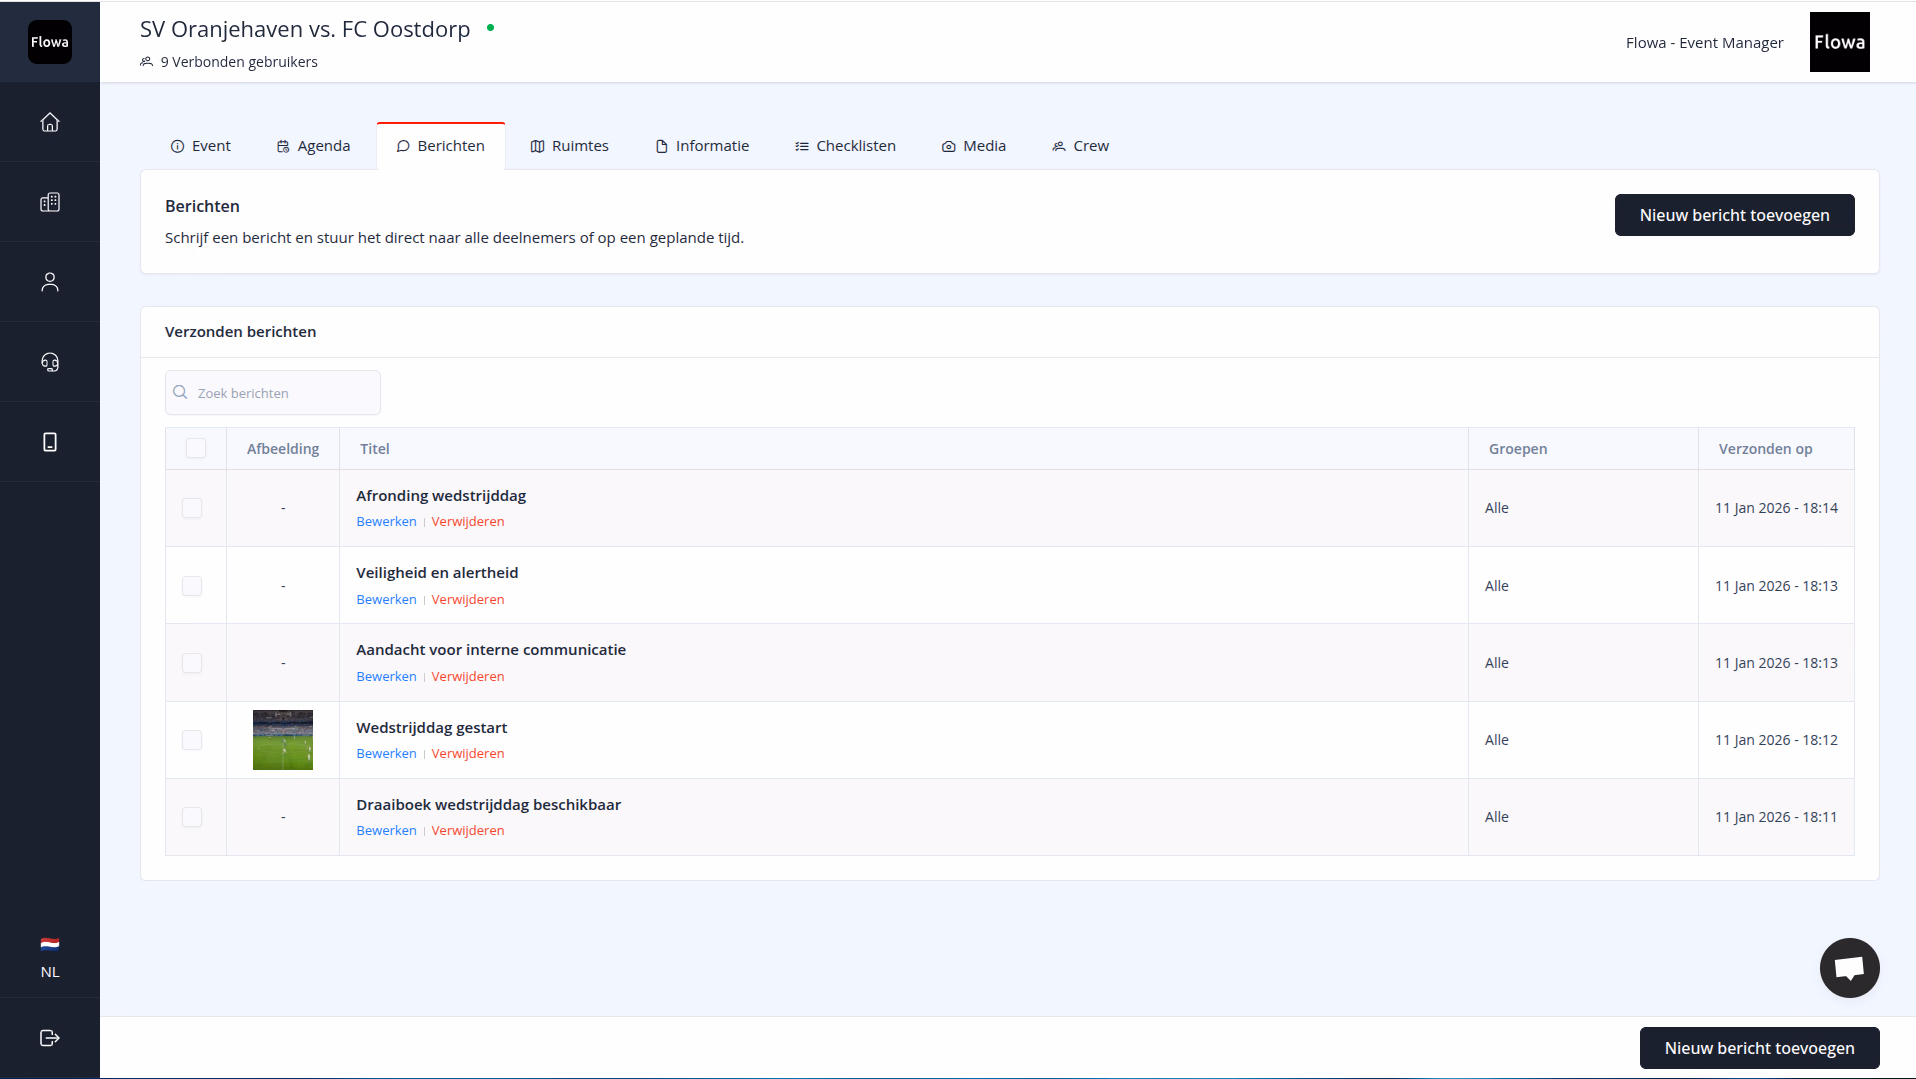
Task: Toggle the select-all messages checkbox
Action: pos(196,448)
